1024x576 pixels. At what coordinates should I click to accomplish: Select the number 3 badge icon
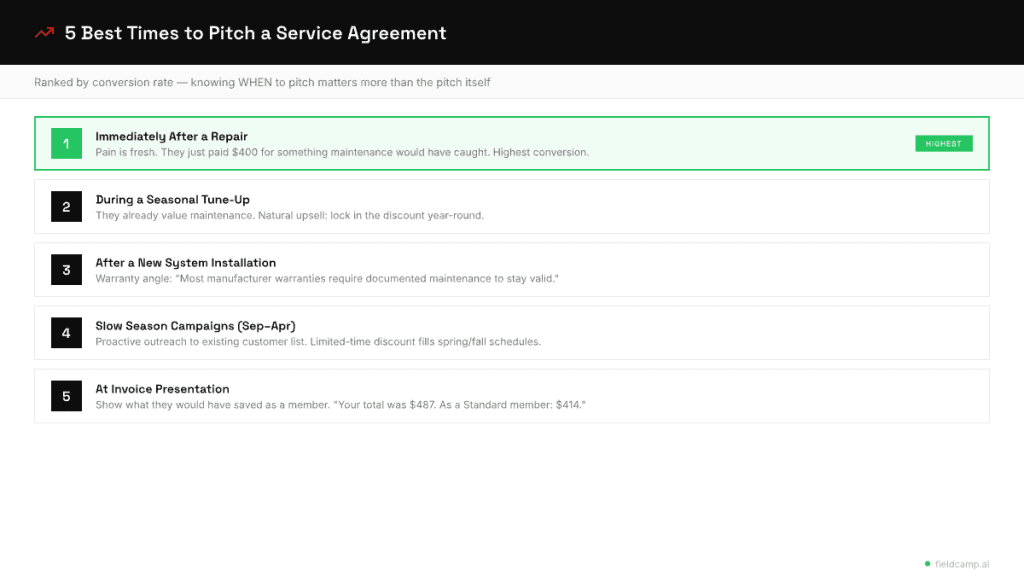(66, 269)
